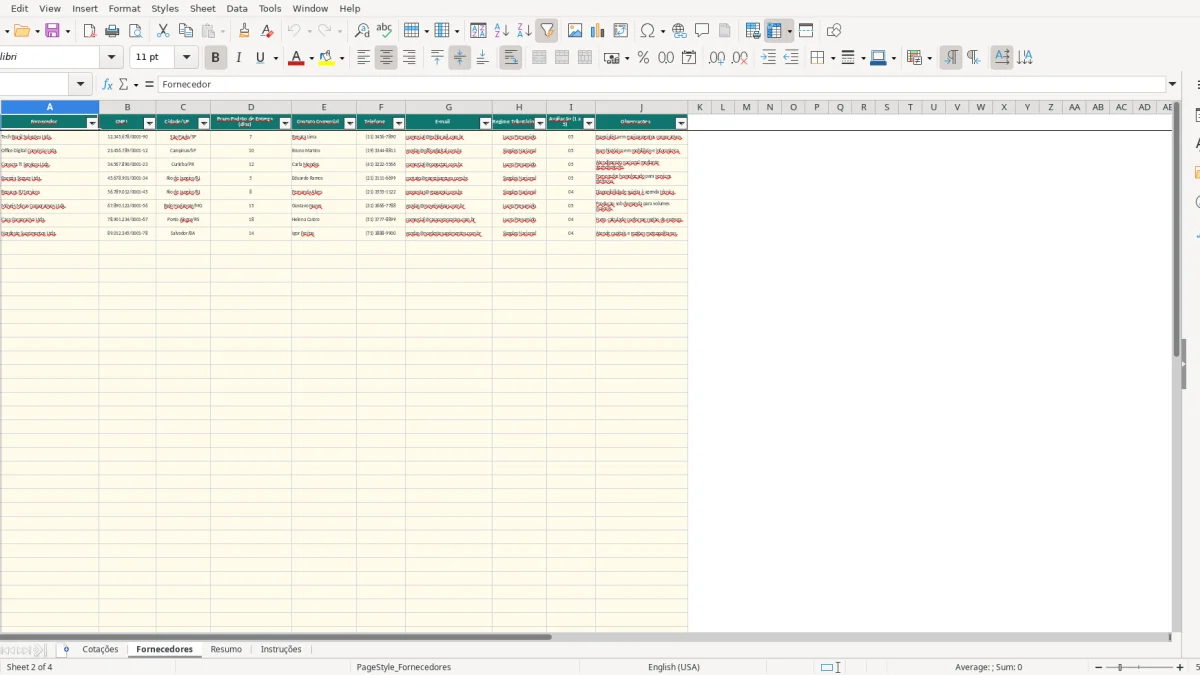Open the Data menu

(237, 8)
